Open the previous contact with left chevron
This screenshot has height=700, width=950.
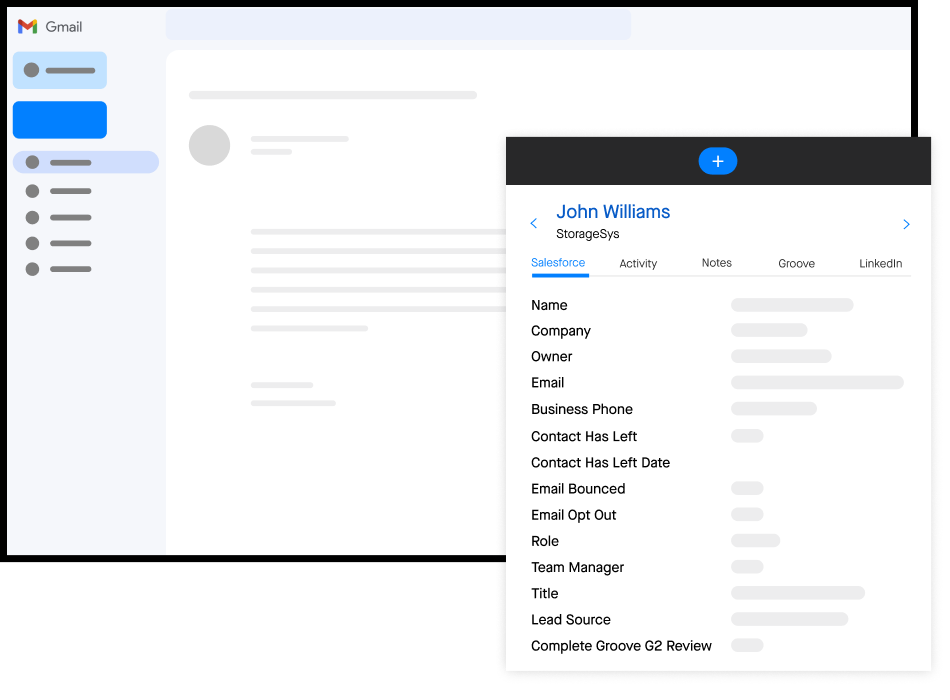(x=533, y=224)
